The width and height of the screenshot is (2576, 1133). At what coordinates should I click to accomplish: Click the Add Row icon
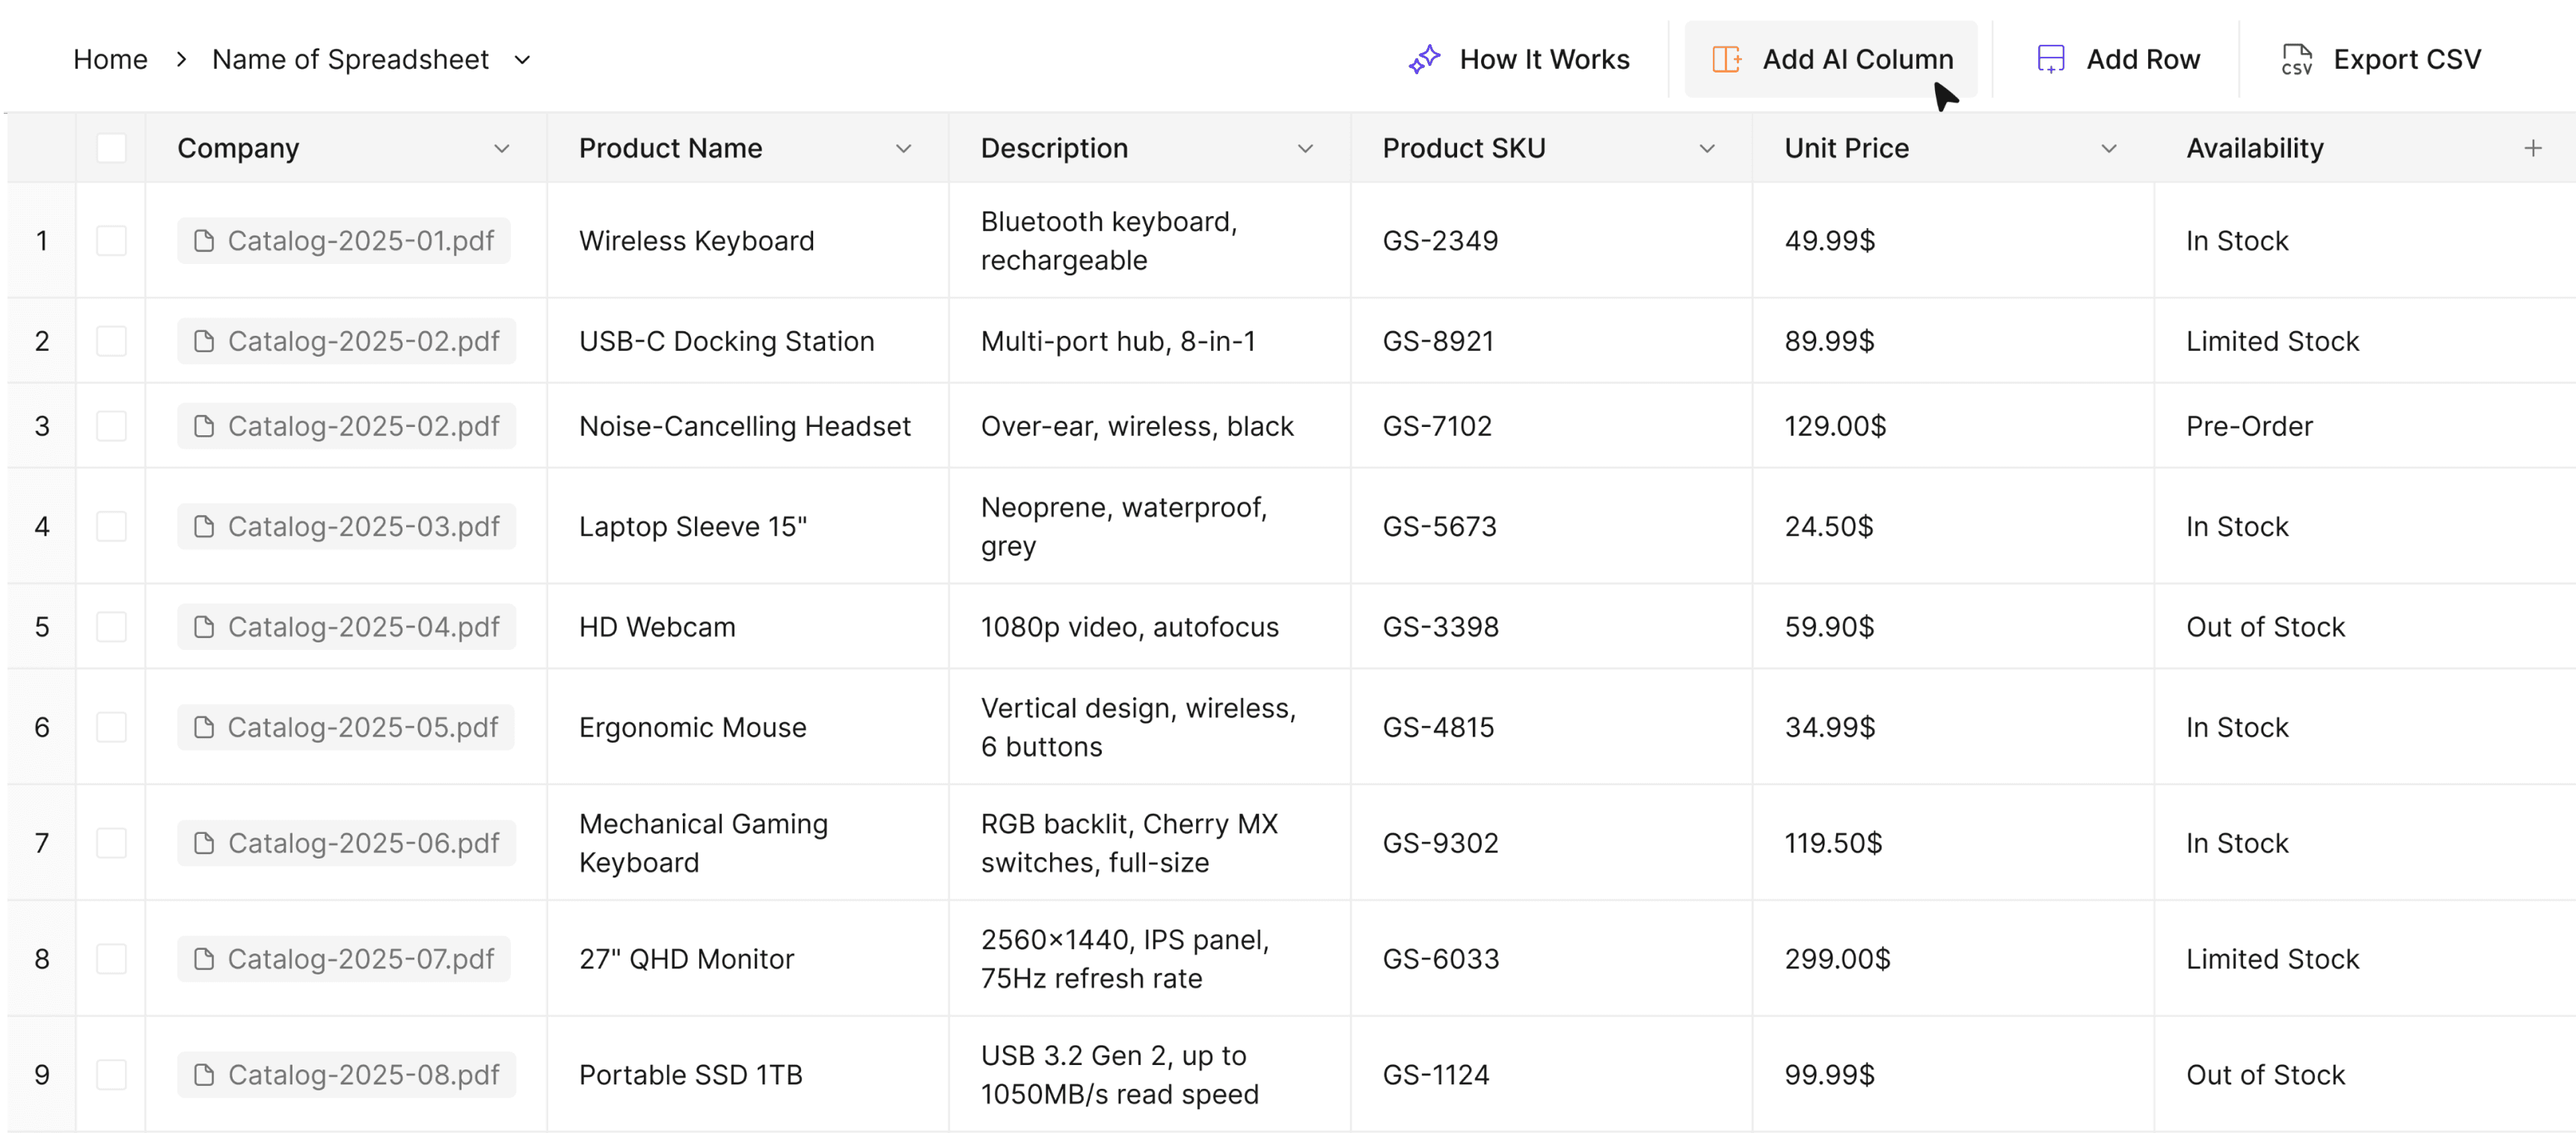pyautogui.click(x=2051, y=60)
